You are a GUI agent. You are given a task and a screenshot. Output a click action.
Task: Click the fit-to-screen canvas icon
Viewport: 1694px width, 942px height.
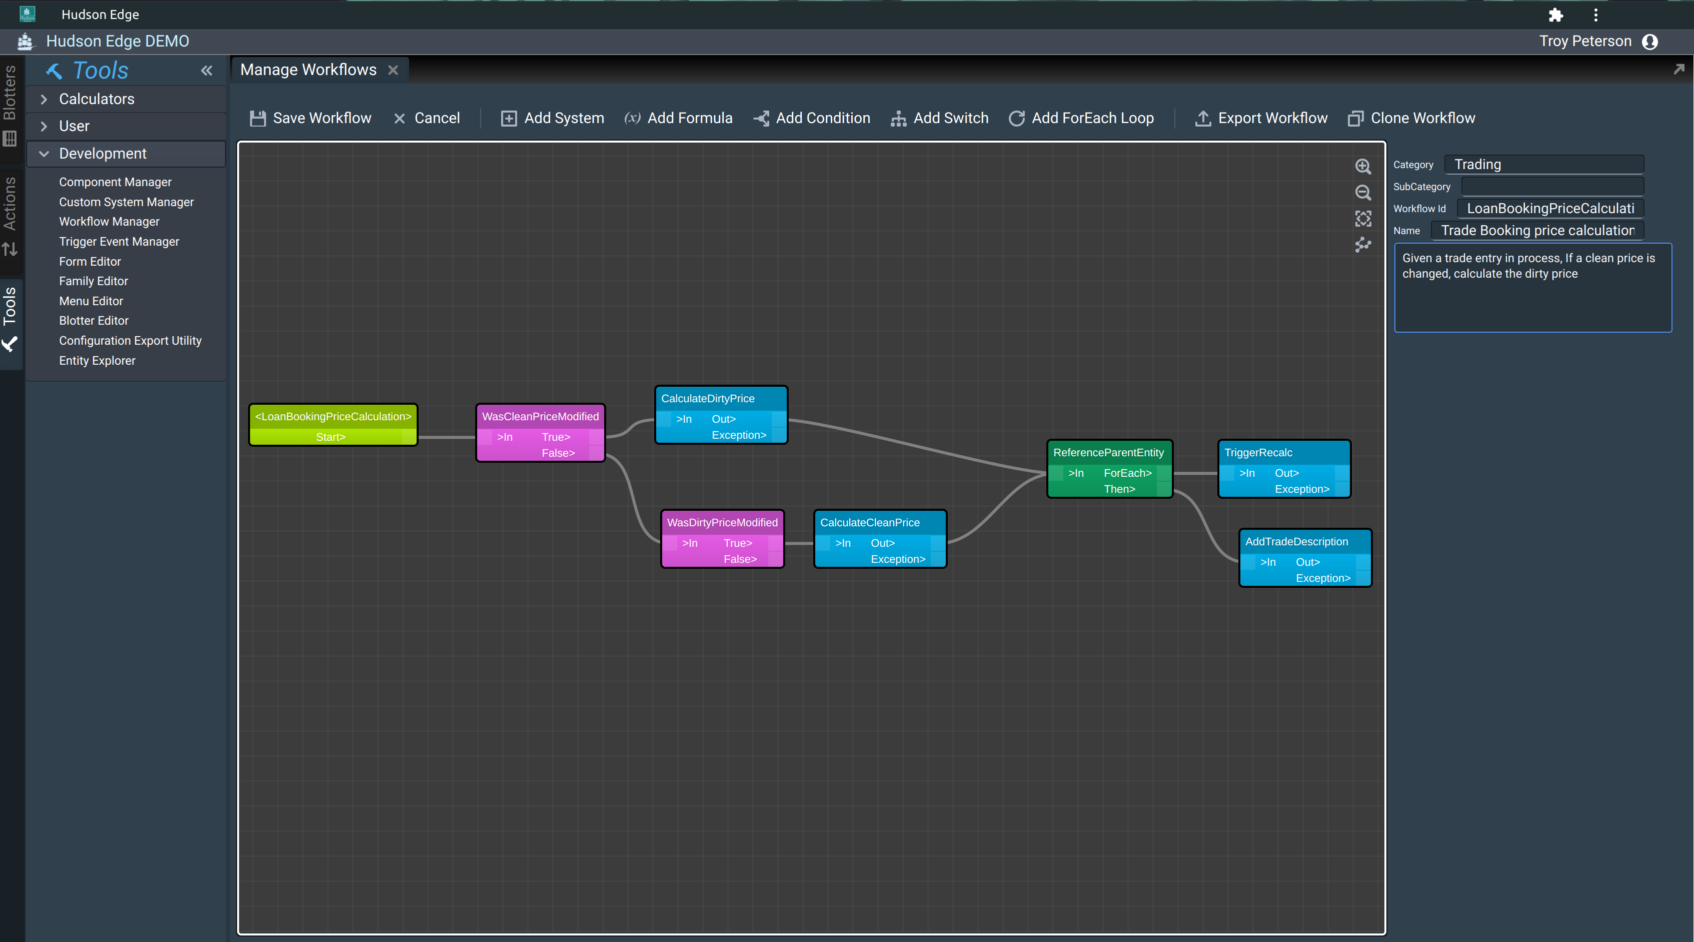[x=1362, y=219]
